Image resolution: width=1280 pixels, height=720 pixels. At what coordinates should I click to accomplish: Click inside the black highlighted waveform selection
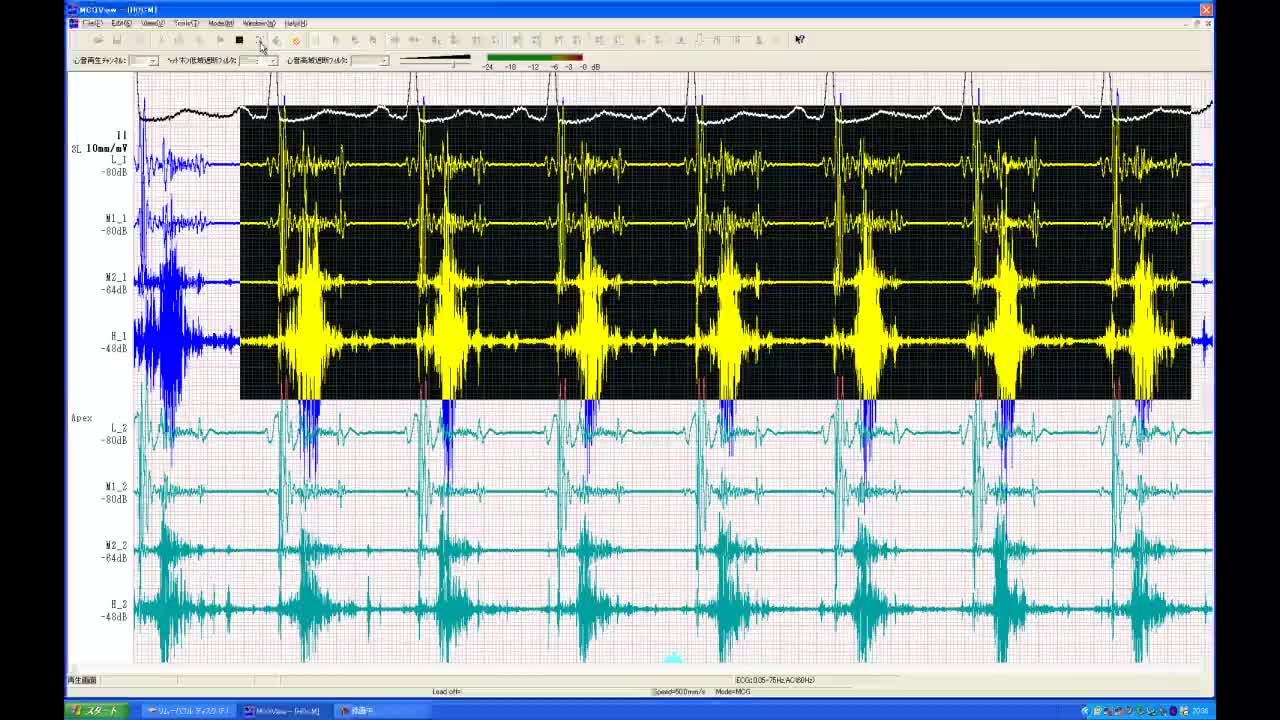pyautogui.click(x=715, y=250)
